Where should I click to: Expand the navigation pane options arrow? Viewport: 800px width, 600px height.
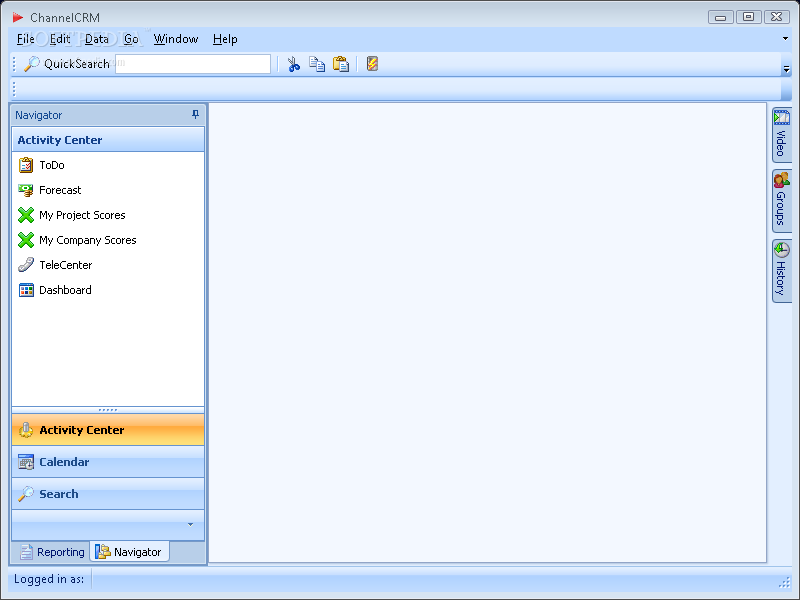(190, 524)
